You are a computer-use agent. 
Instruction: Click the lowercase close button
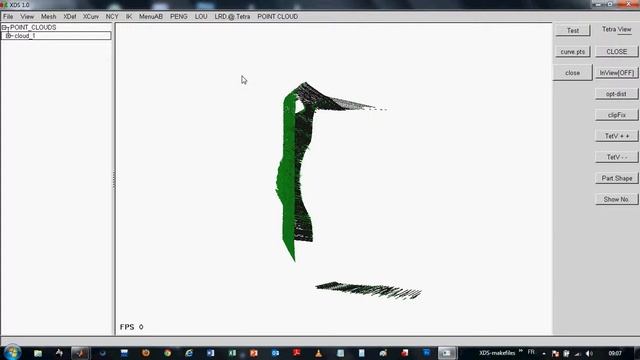[x=573, y=73]
